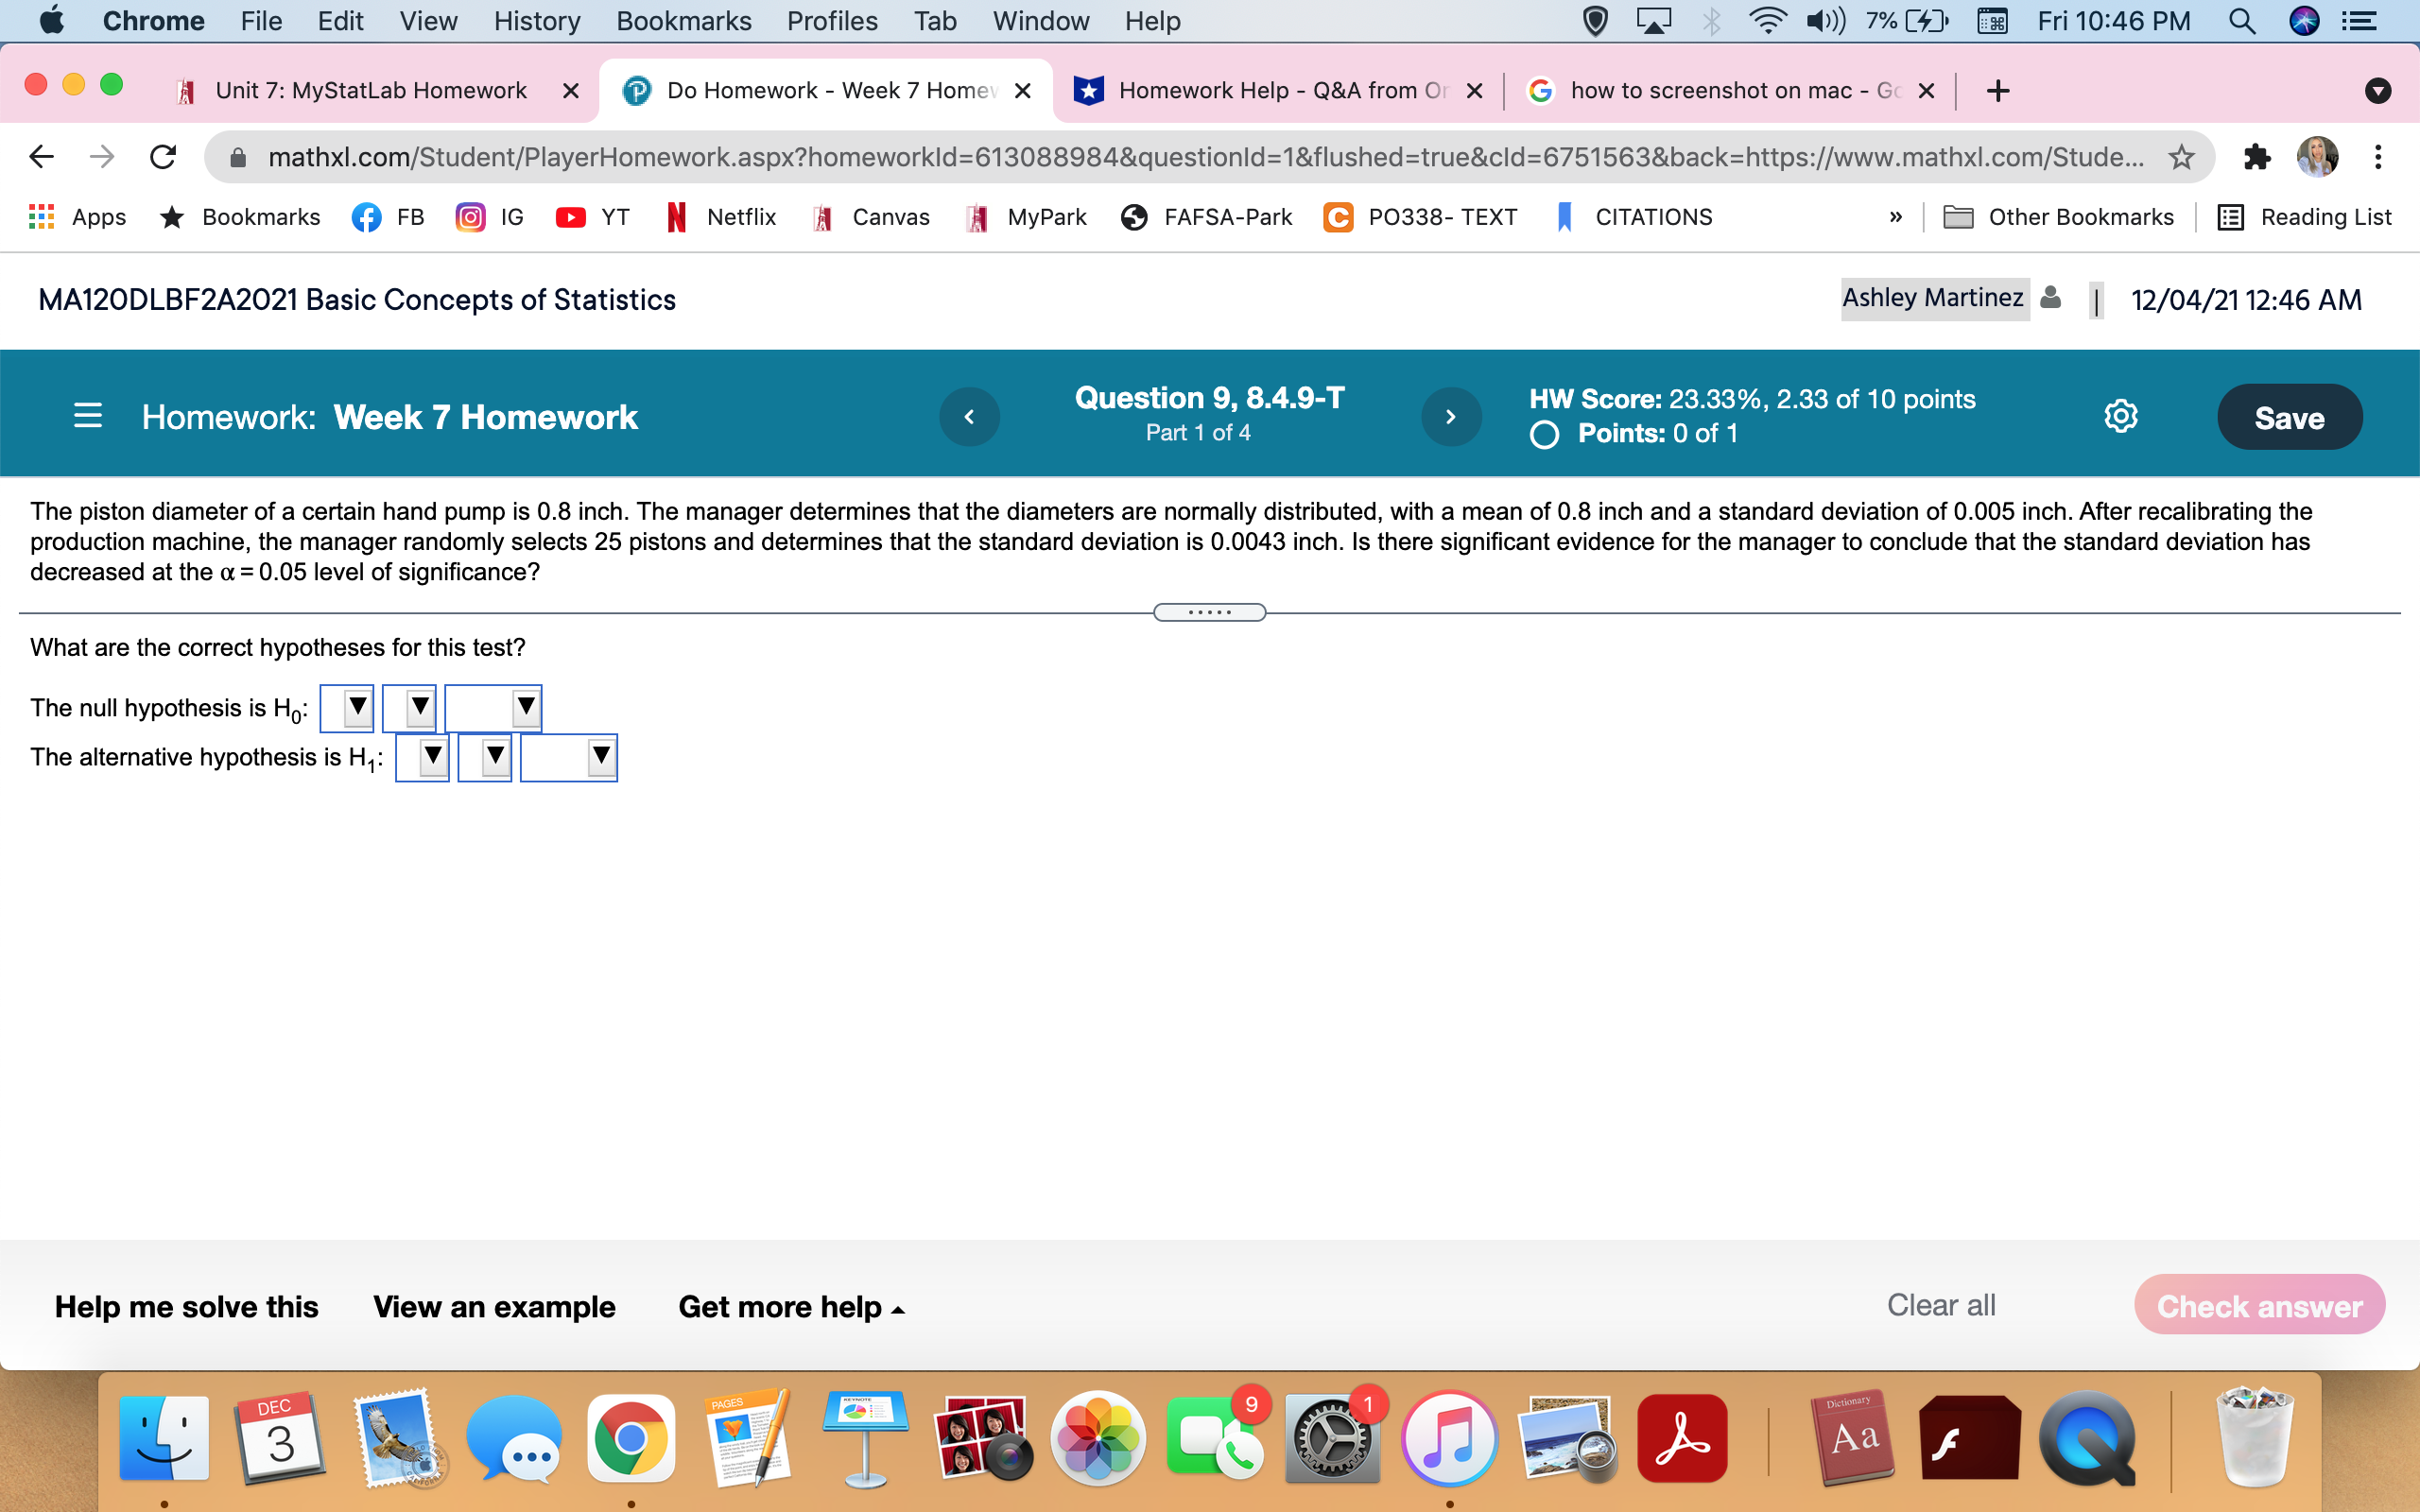The image size is (2420, 1512).
Task: Open the Canvas bookmark shortcut
Action: 869,217
